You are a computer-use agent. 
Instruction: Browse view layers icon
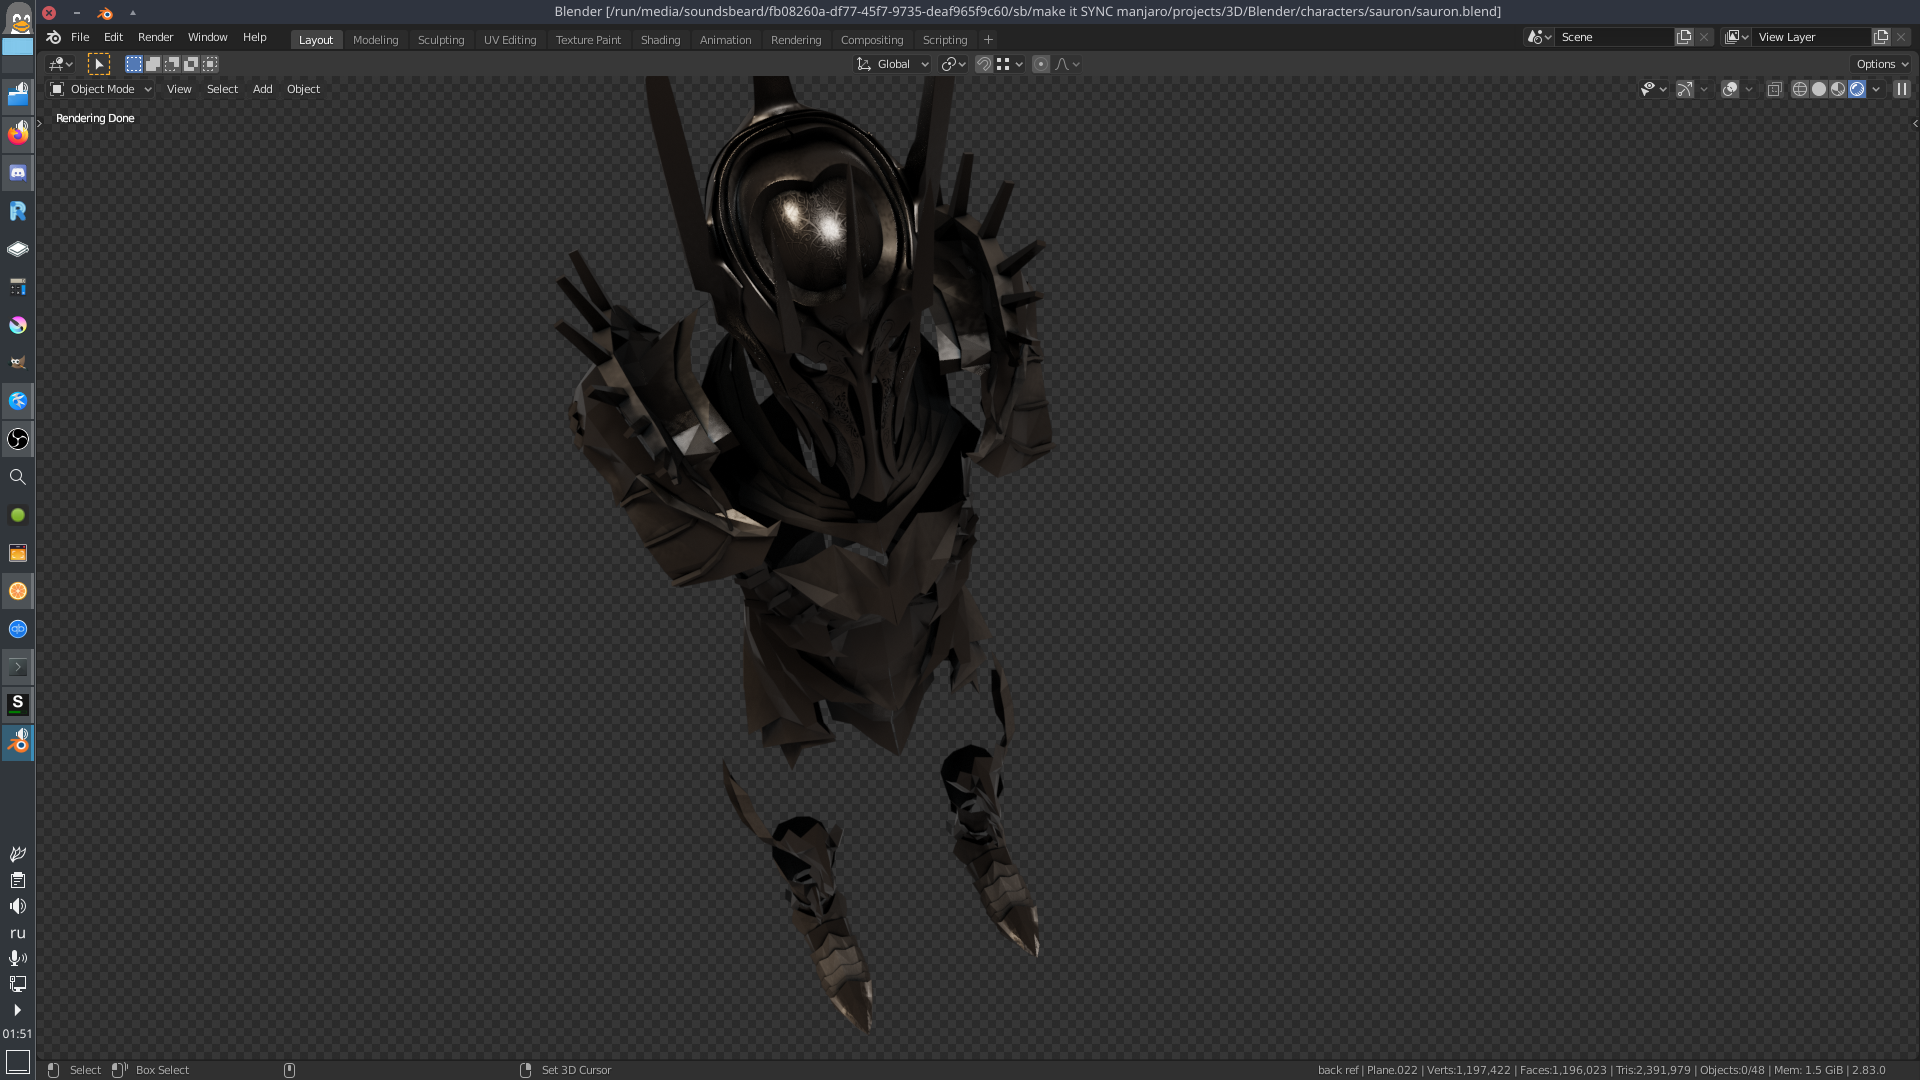(1737, 37)
